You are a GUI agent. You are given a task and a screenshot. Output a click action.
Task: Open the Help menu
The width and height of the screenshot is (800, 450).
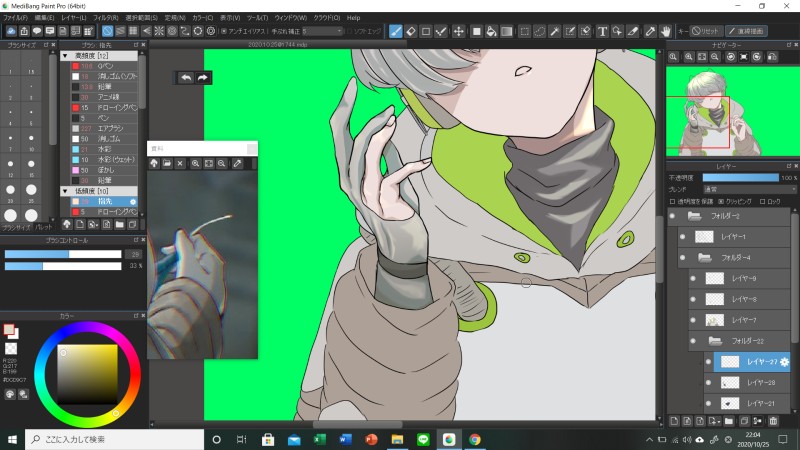click(354, 18)
